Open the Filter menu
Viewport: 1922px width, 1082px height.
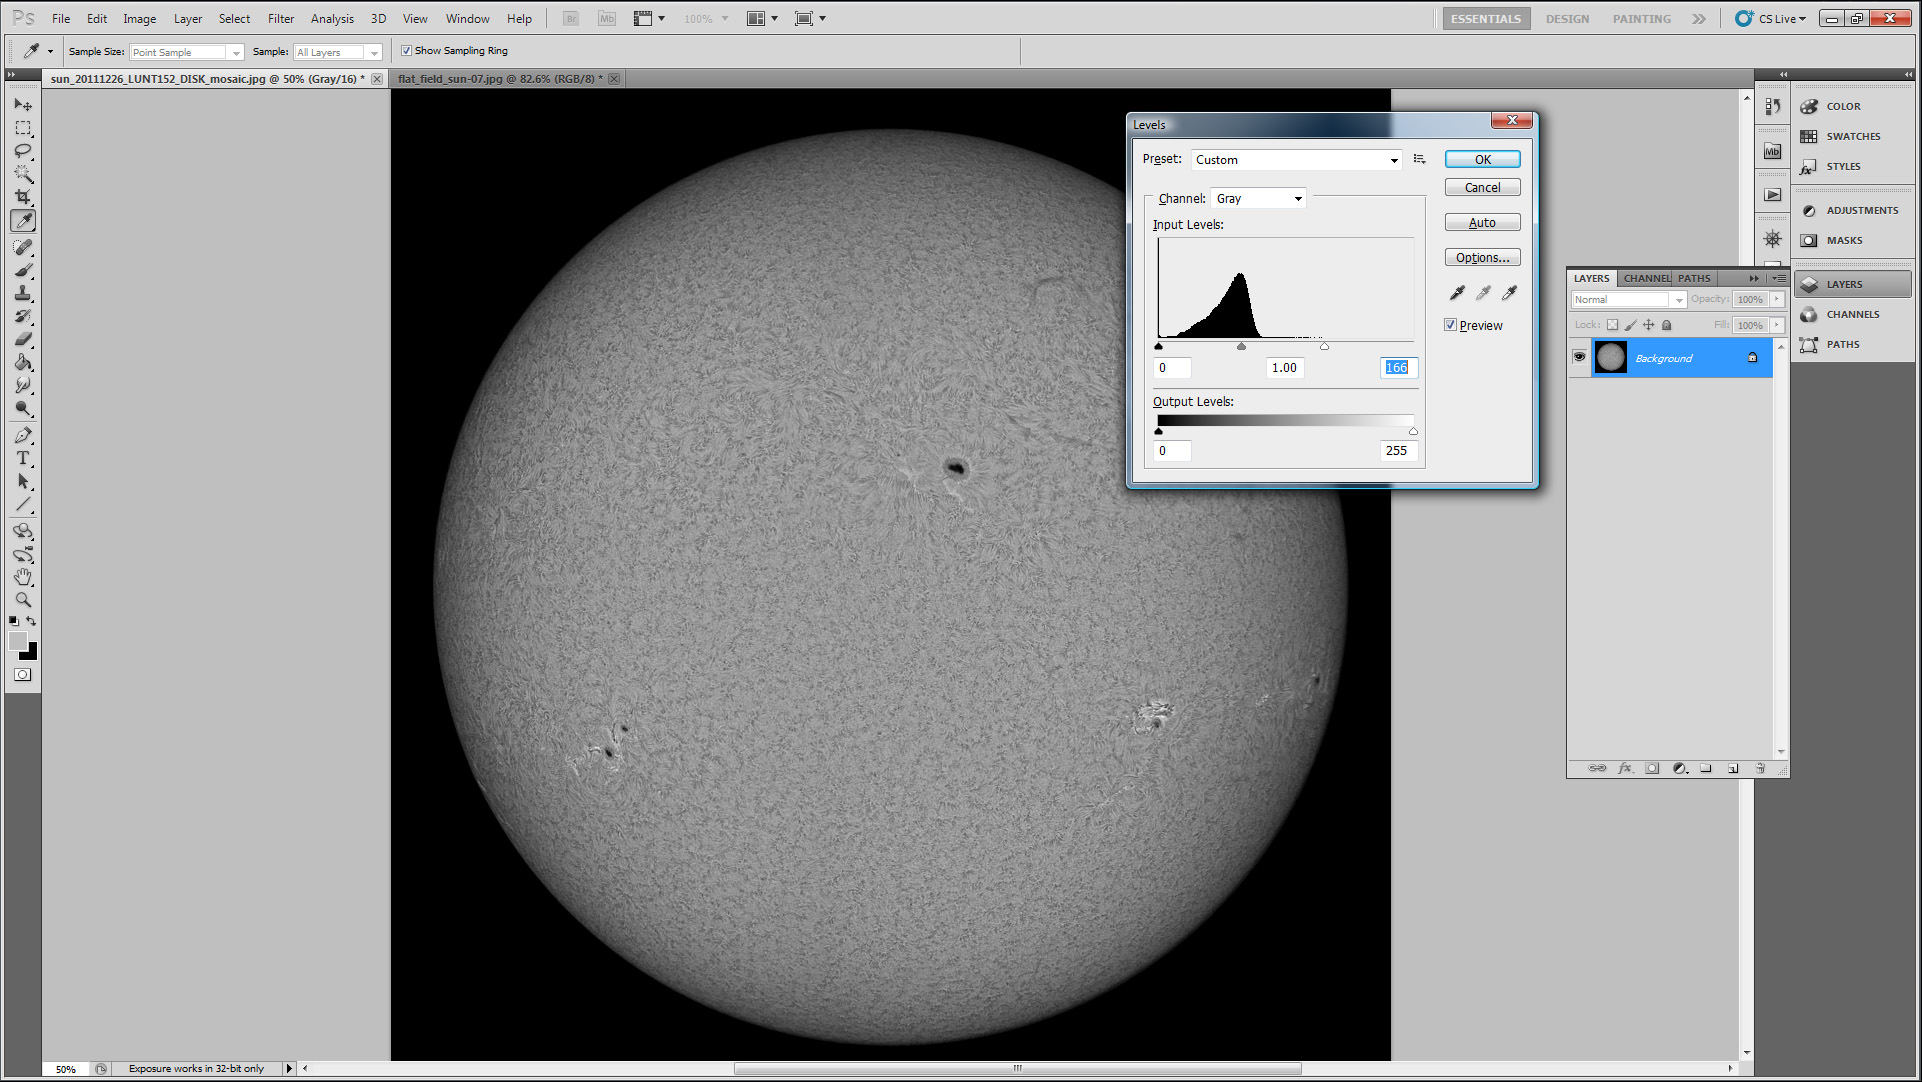(280, 18)
